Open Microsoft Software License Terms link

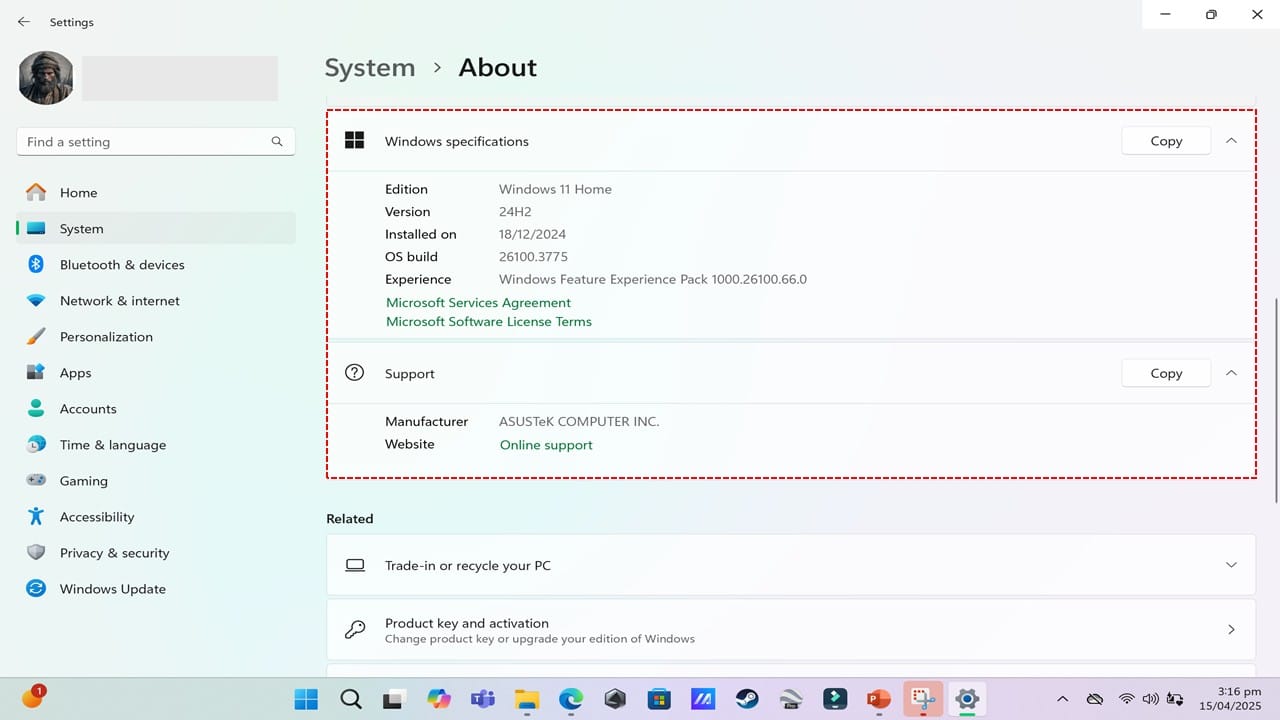pos(489,321)
